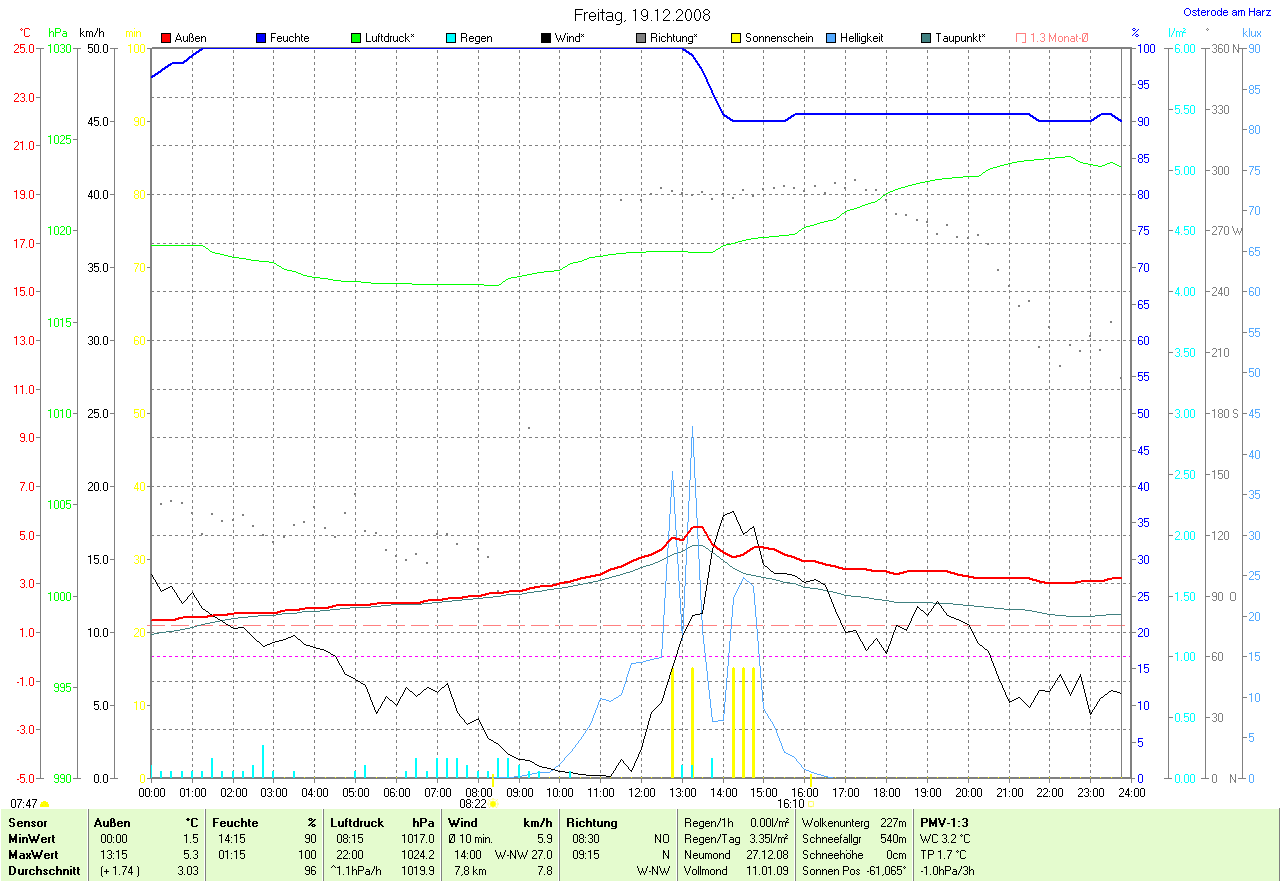Click the sunrise sun icon beside 07:47

[x=45, y=803]
